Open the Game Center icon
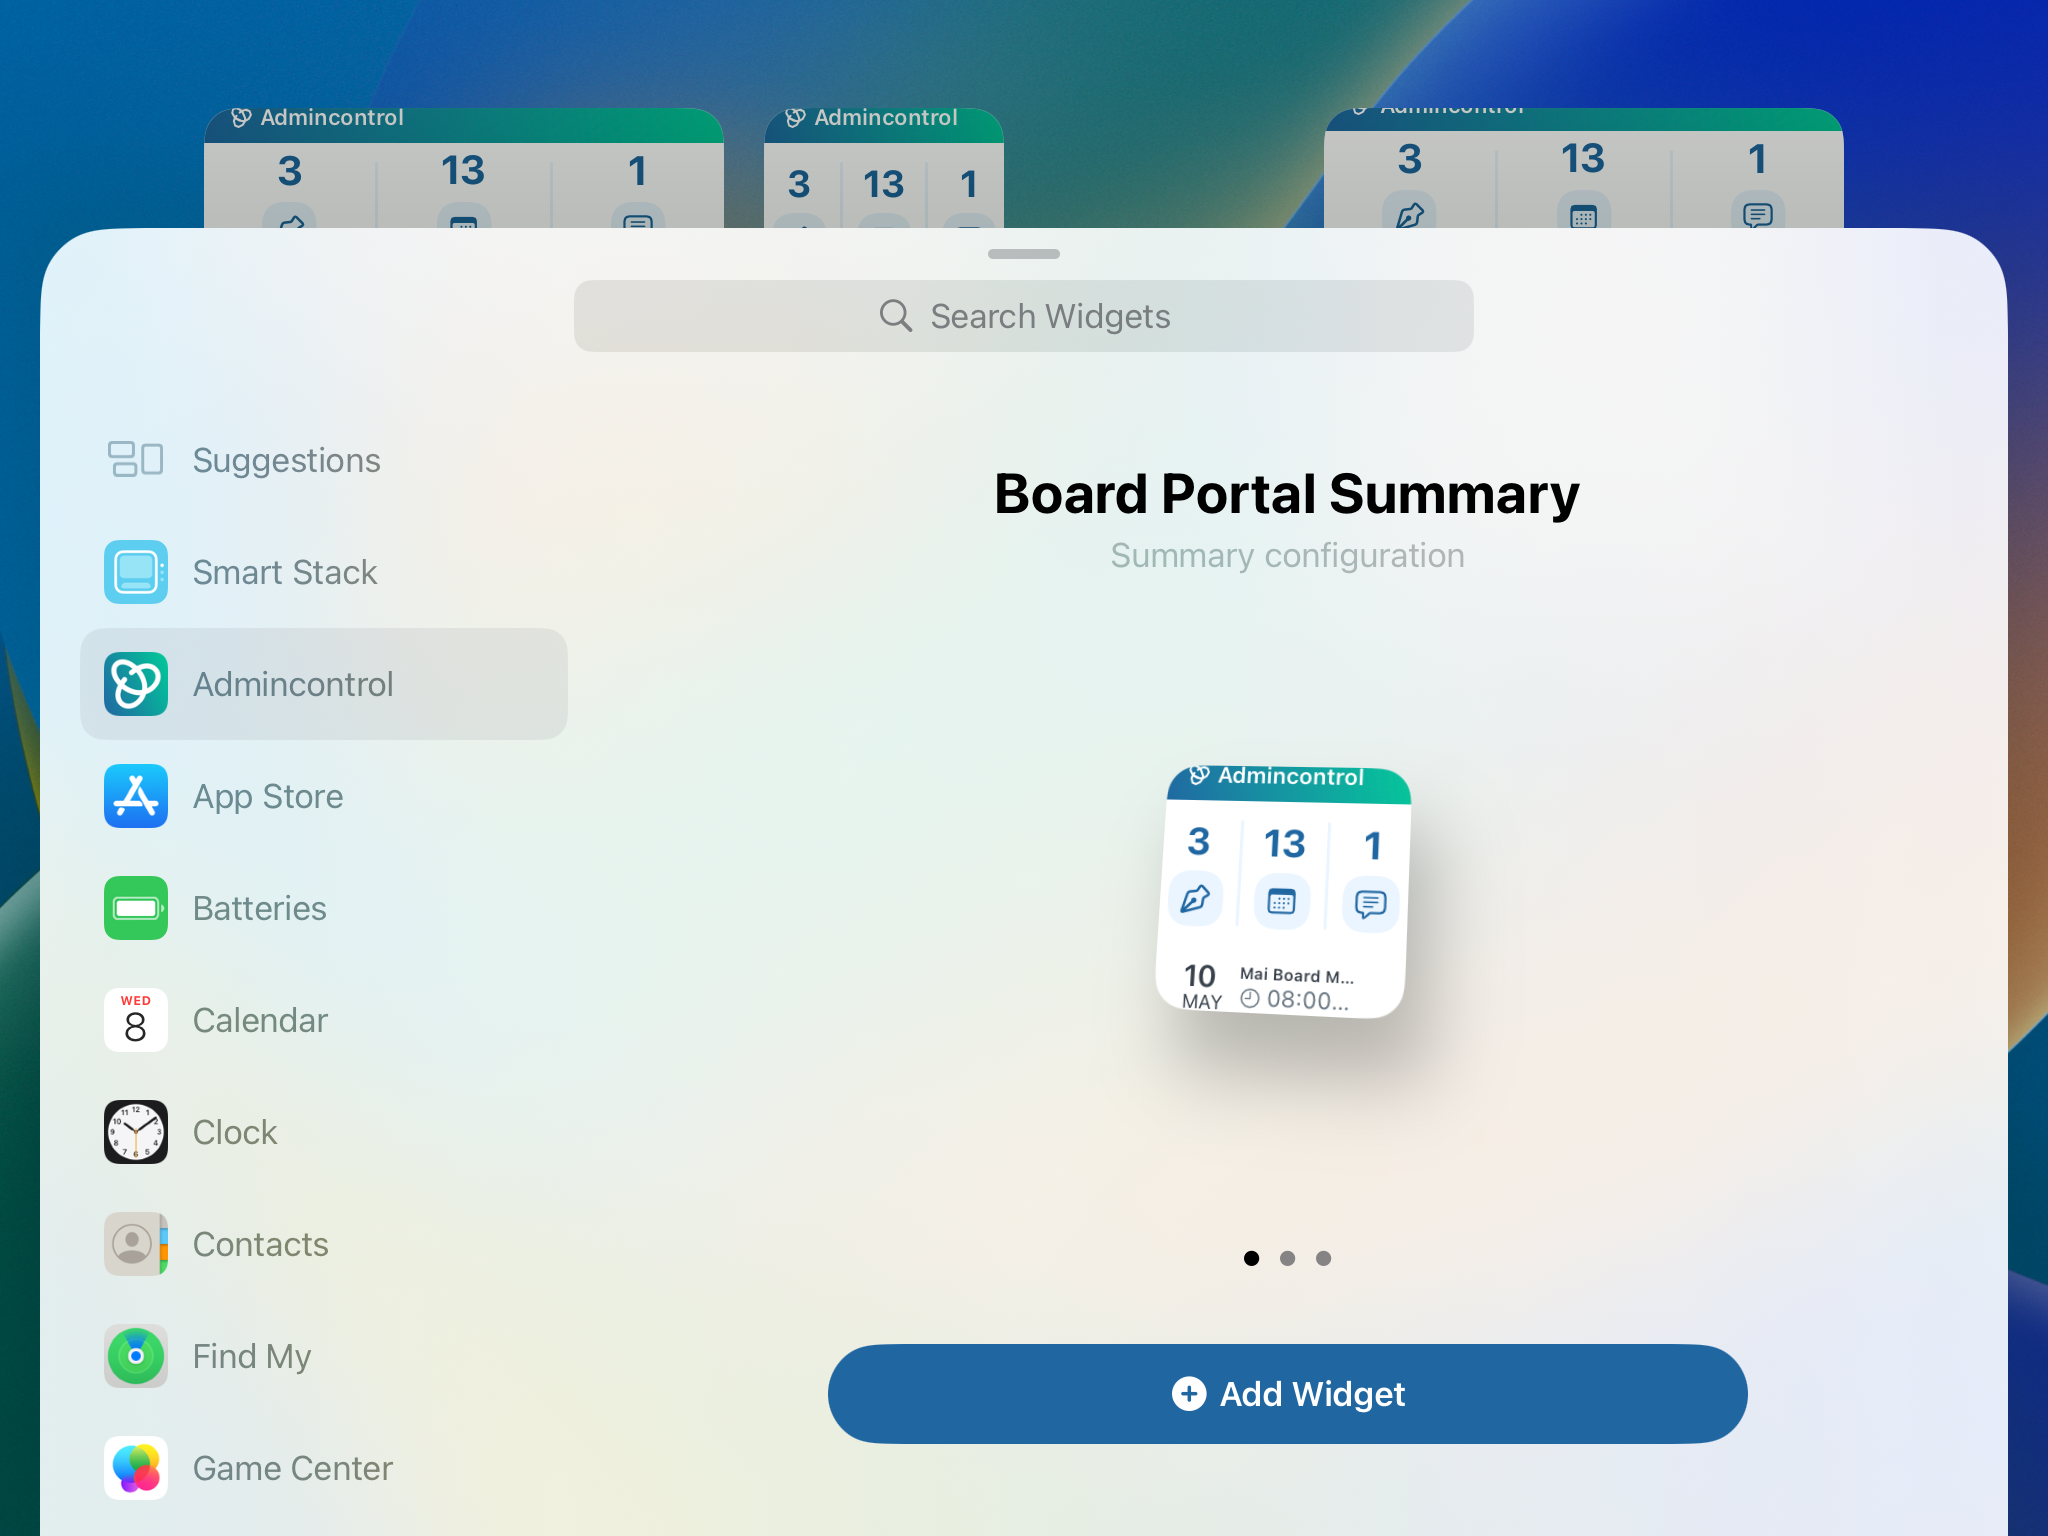The height and width of the screenshot is (1536, 2048). tap(136, 1468)
